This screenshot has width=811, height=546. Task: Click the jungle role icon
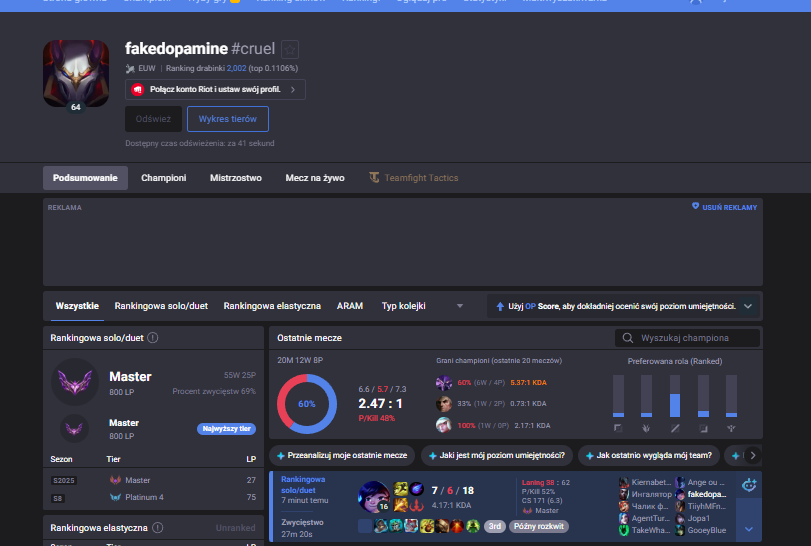(x=646, y=428)
